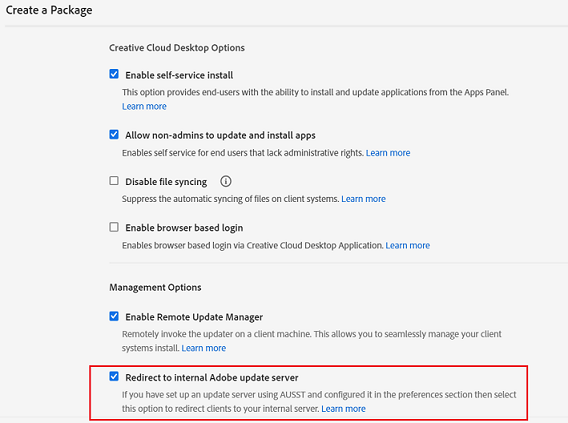Viewport: 568px width, 423px height.
Task: Click the 'Enable Remote Update Manager' label text
Action: 194,317
